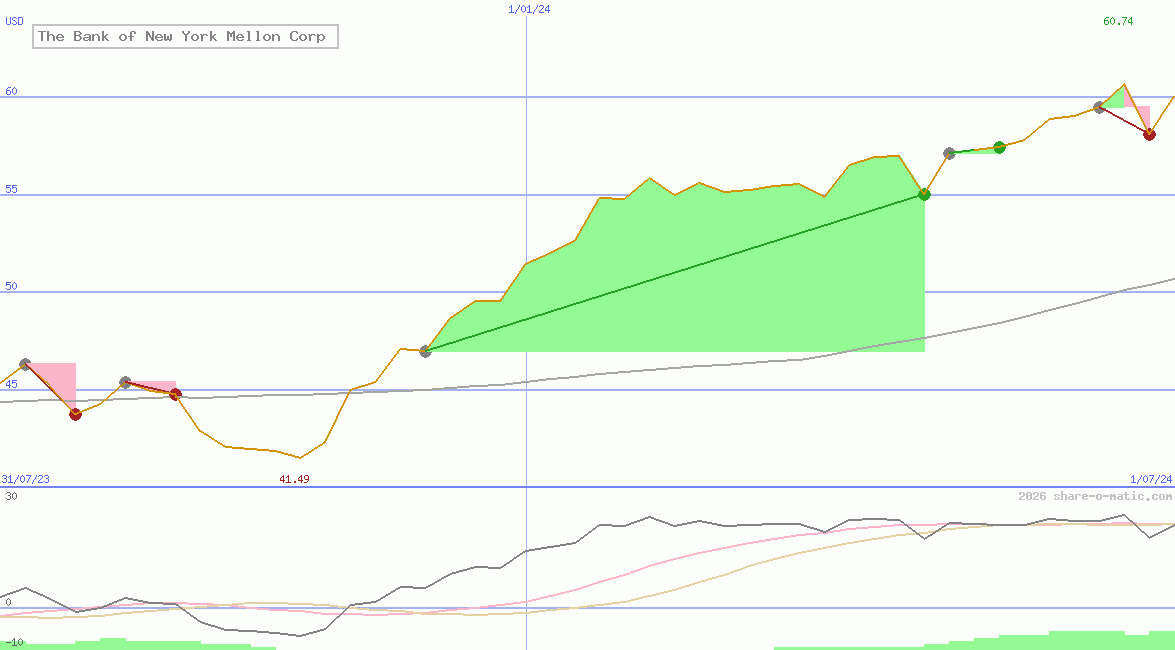Click the green sell dot at the 55 line

[x=925, y=194]
